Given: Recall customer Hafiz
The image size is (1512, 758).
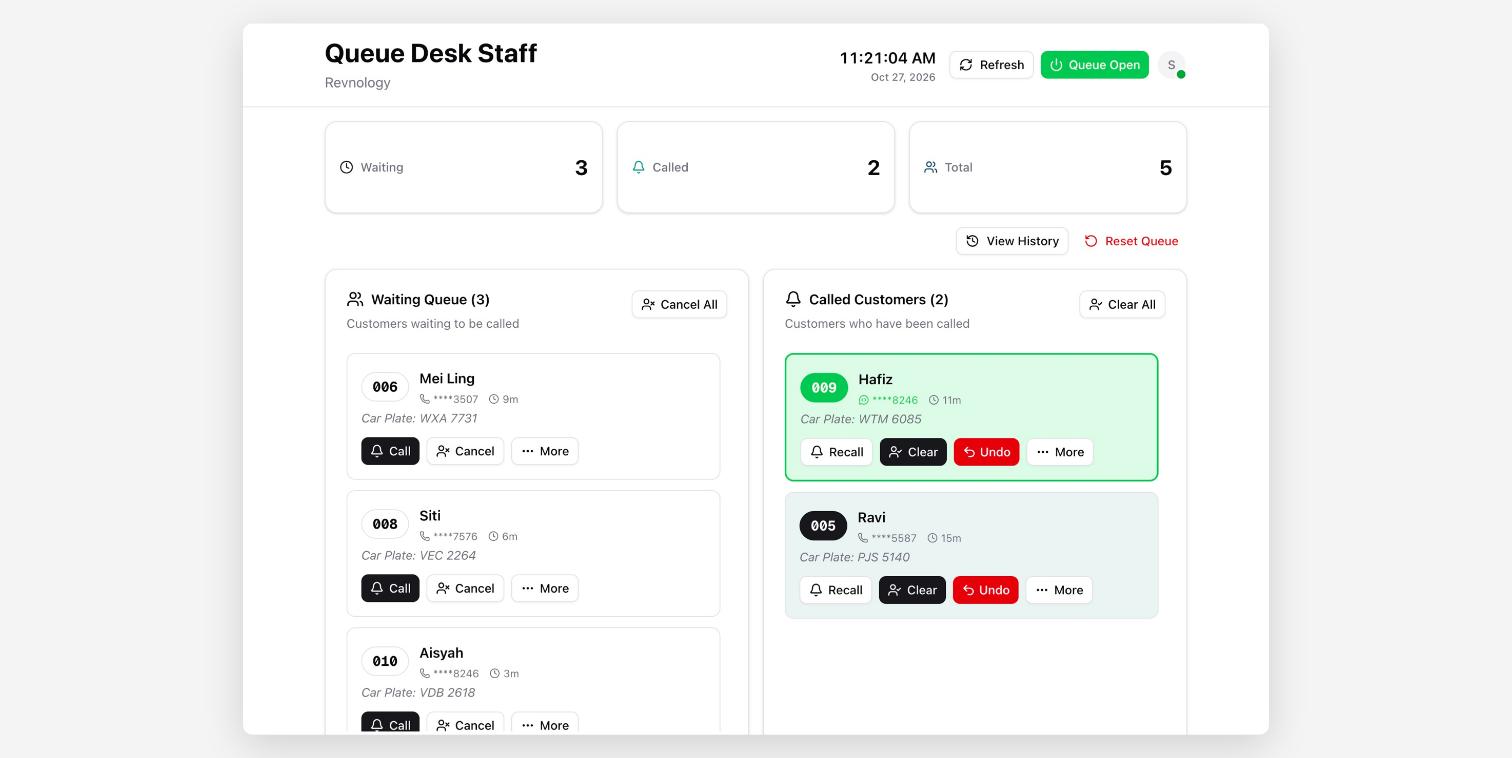Looking at the screenshot, I should [x=836, y=452].
